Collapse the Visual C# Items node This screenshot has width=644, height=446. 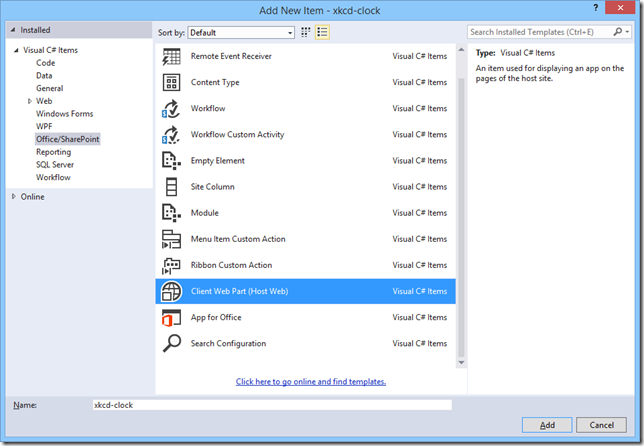[x=14, y=50]
